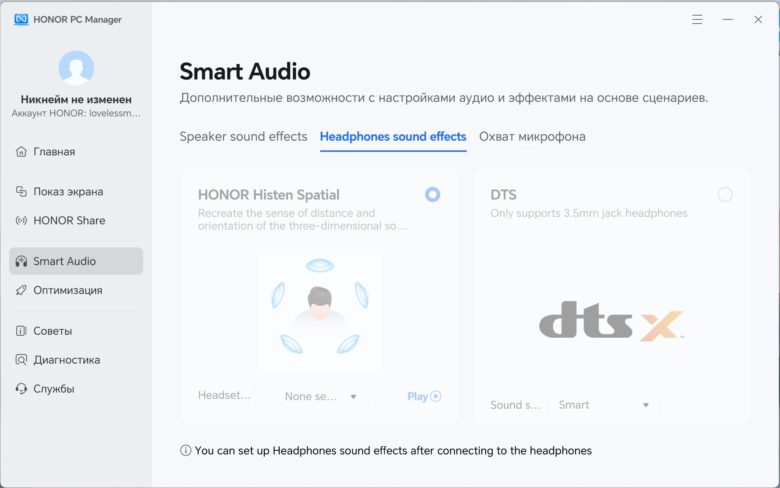
Task: Click the Никнейм не изменен nickname
Action: 76,99
